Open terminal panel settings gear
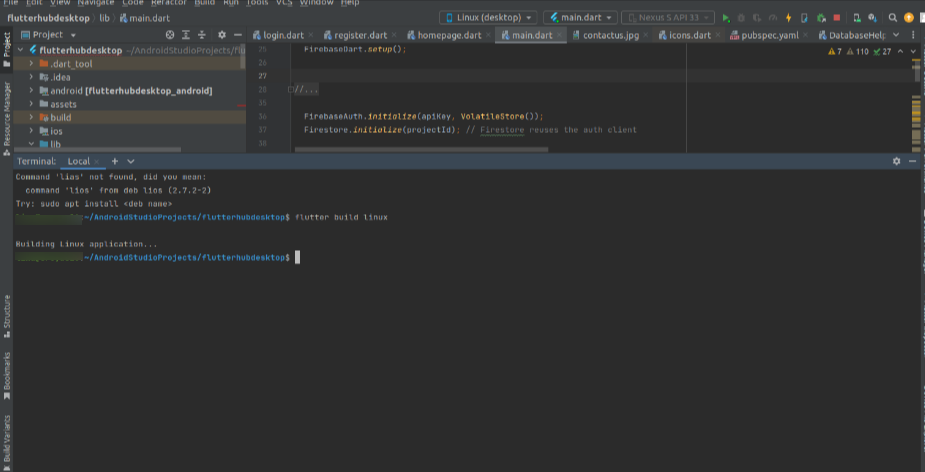 [x=896, y=161]
